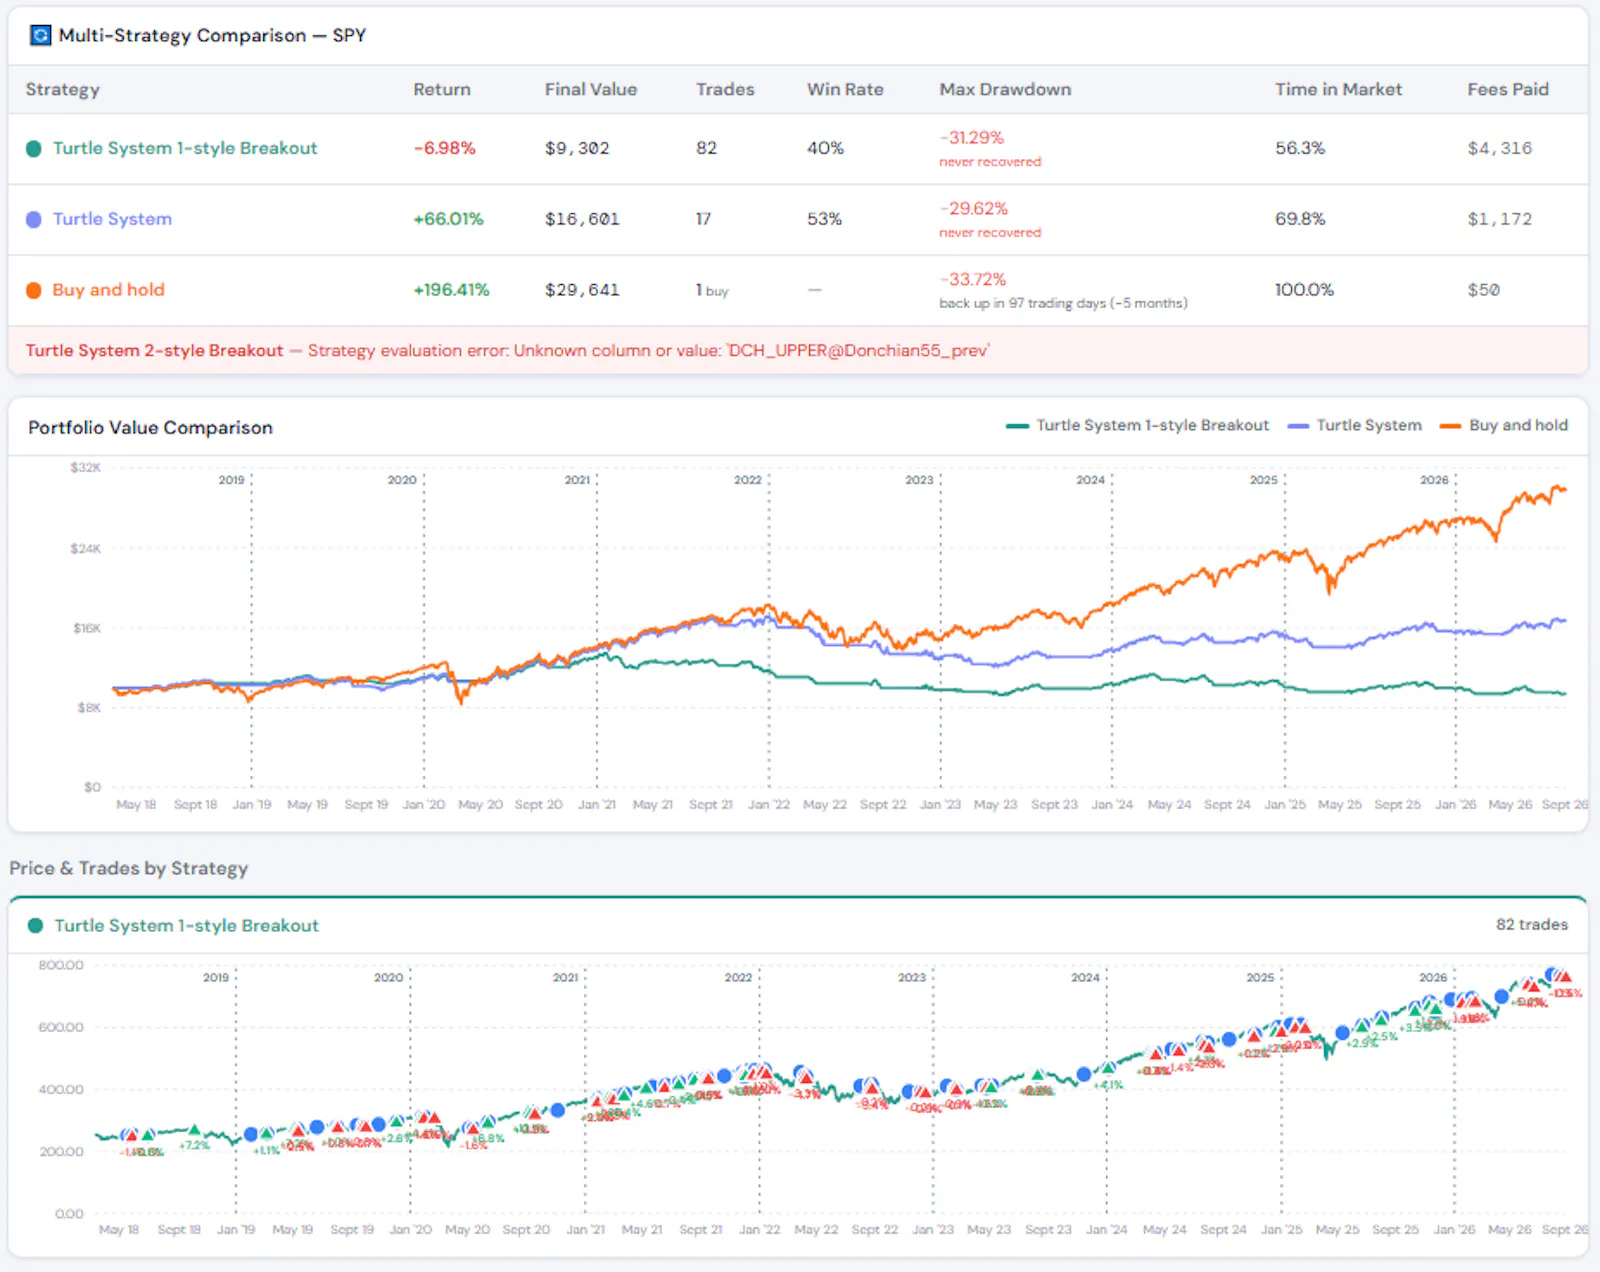This screenshot has width=1600, height=1272.
Task: Click orange dot beside Buy and hold row
Action: (x=34, y=291)
